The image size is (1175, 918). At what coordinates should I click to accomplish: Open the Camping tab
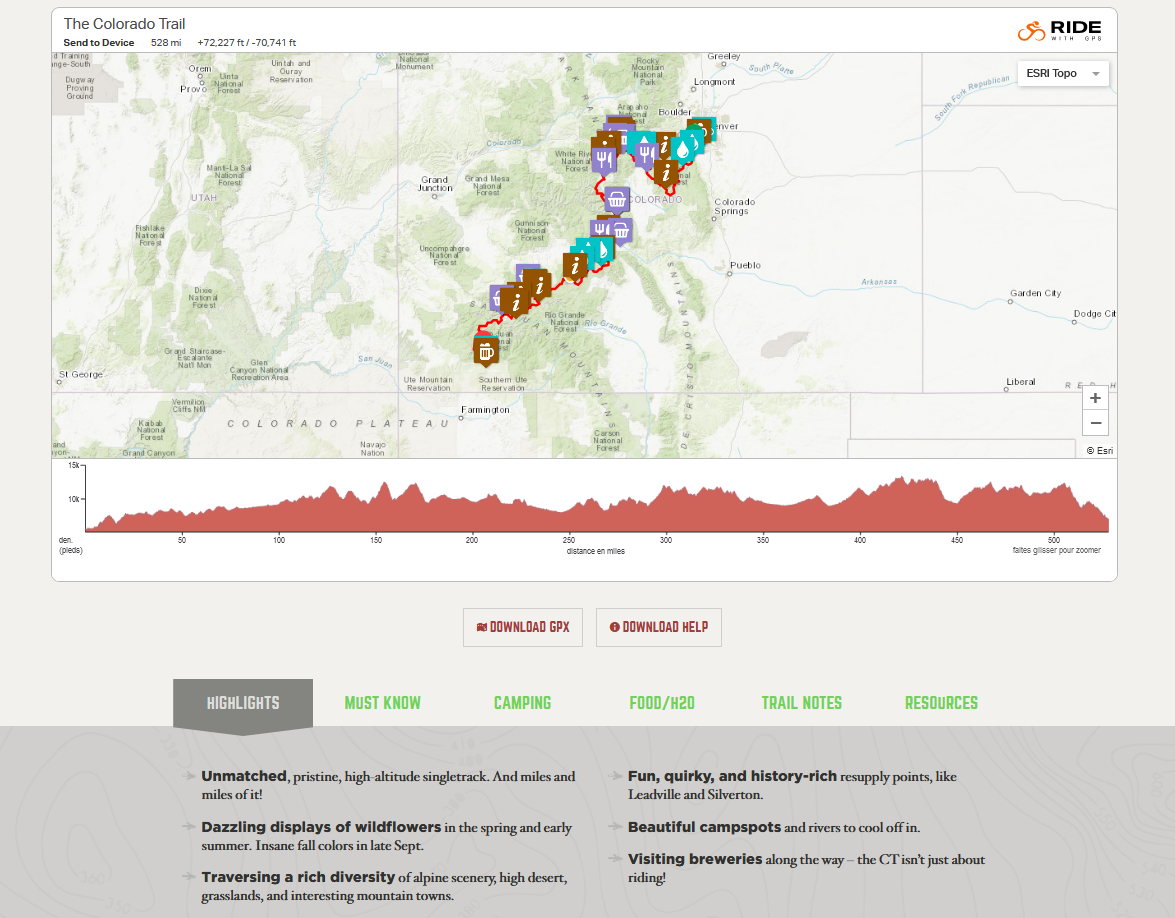522,703
